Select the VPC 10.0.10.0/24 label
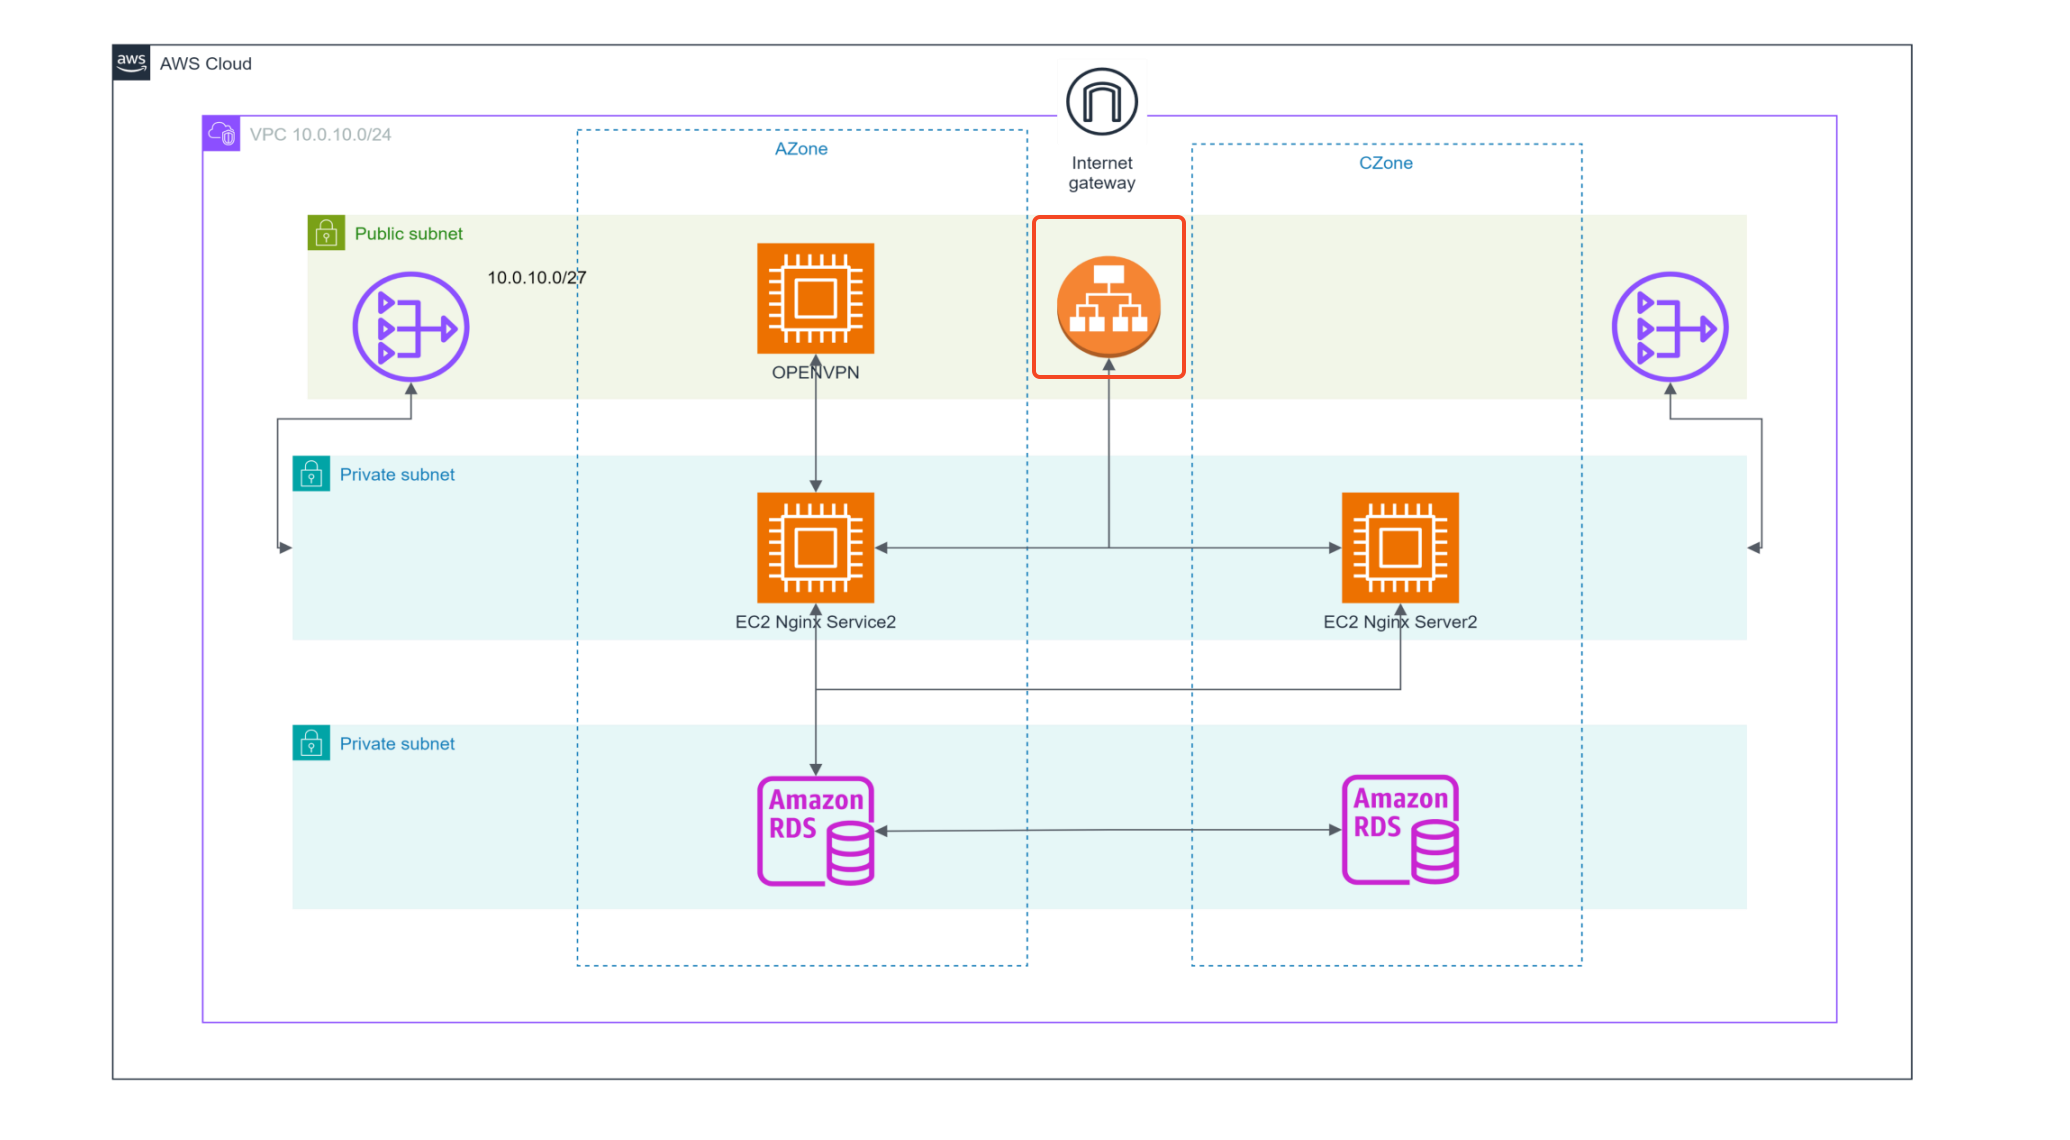This screenshot has height=1140, width=2070. [320, 134]
